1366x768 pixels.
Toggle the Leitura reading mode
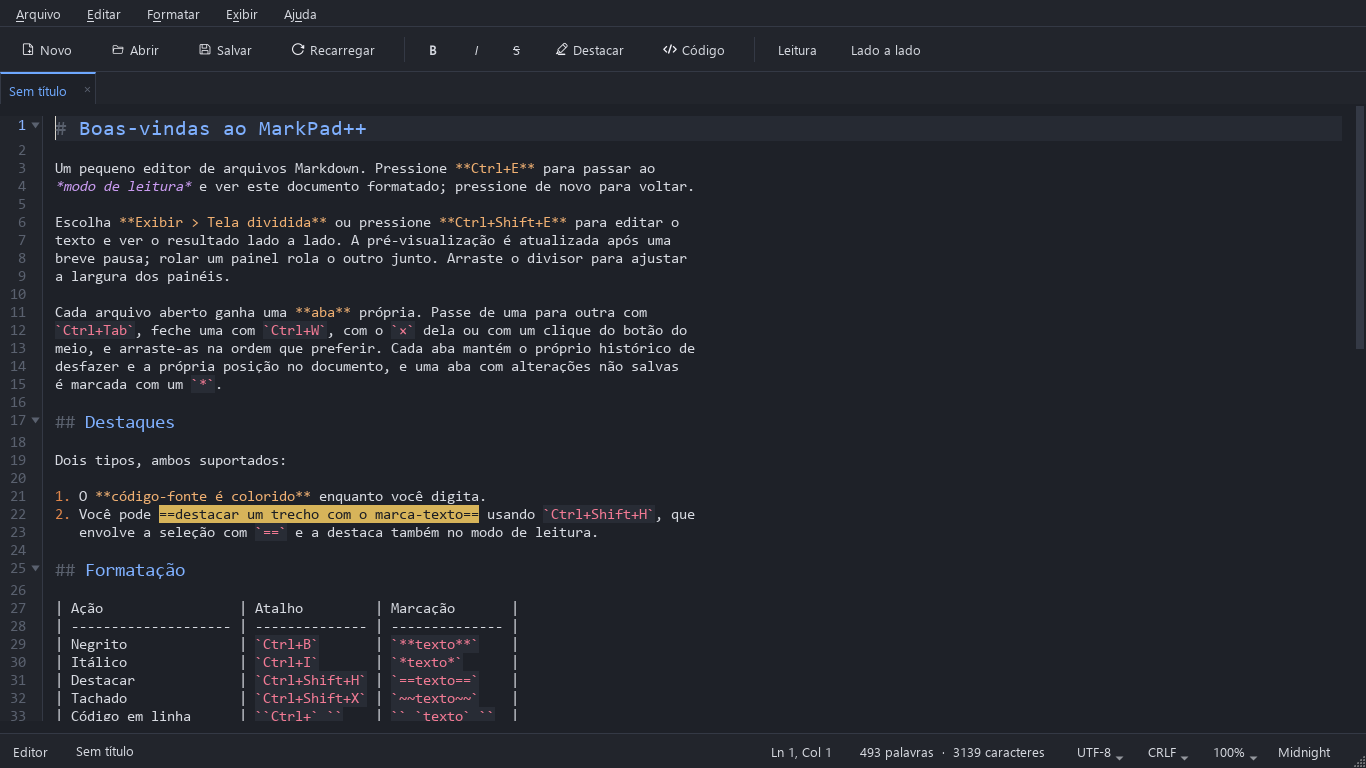pos(797,50)
